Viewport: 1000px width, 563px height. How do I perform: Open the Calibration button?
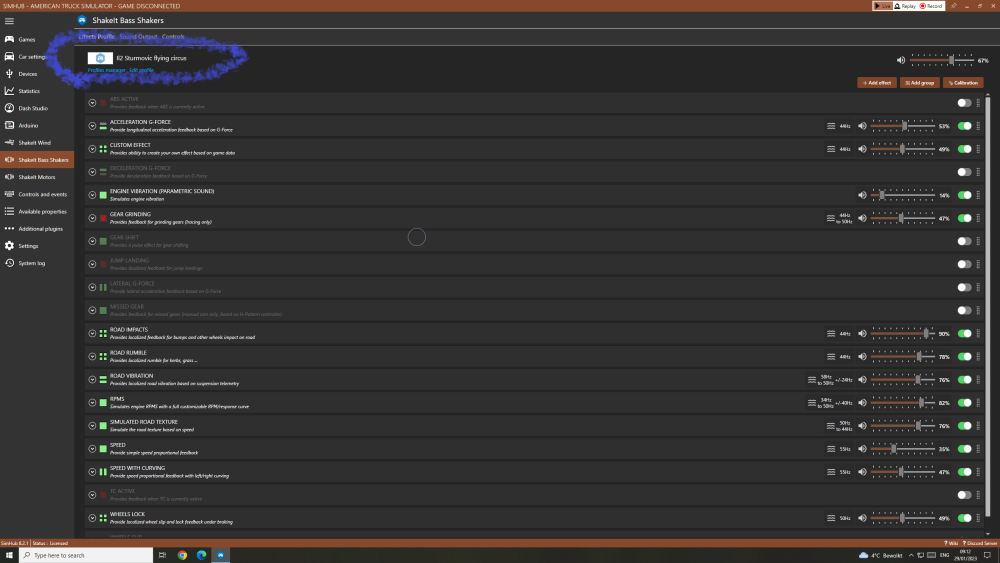click(963, 83)
